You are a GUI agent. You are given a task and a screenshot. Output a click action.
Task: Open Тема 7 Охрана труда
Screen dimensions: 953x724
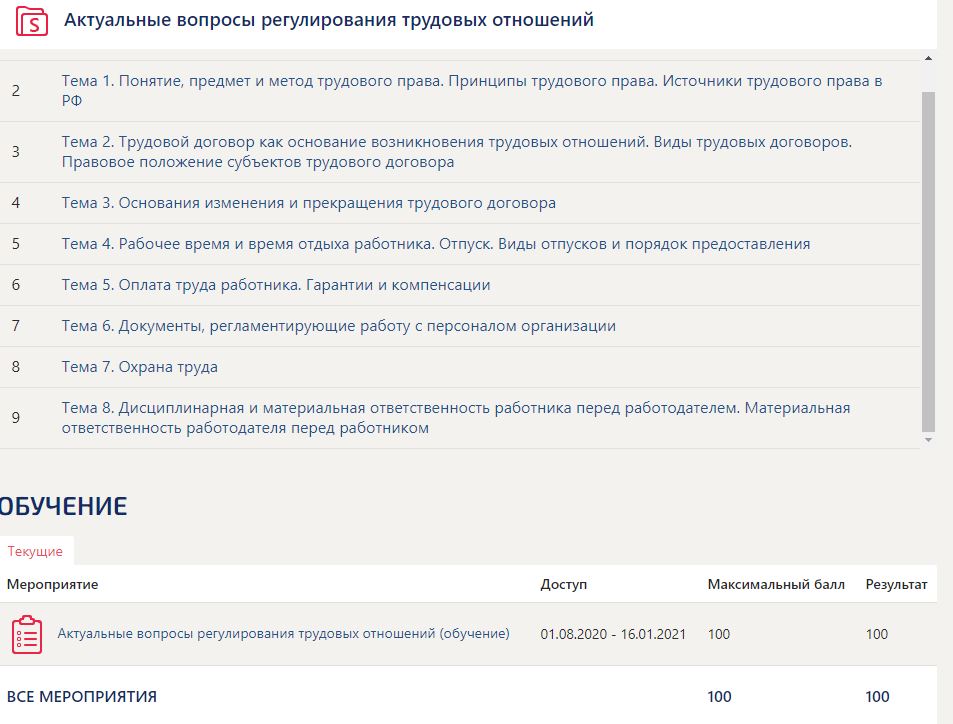pyautogui.click(x=139, y=367)
